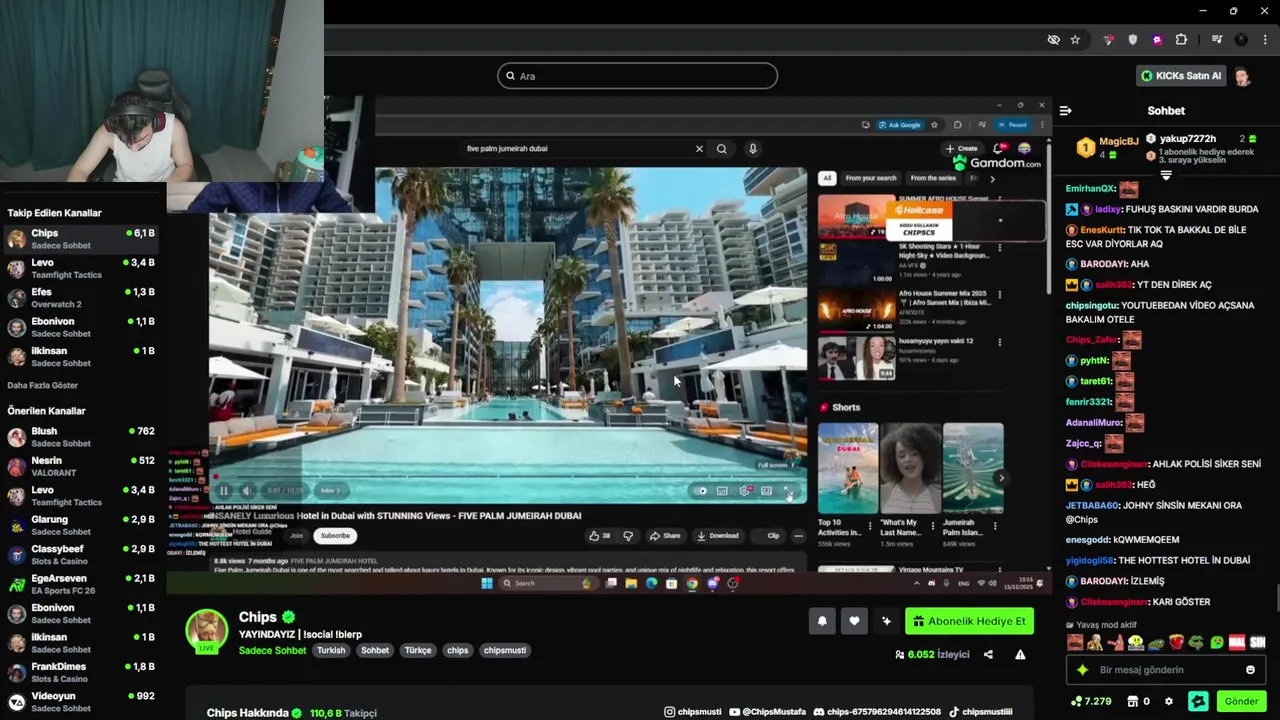Open more actions menu beside Clip
Image resolution: width=1280 pixels, height=720 pixels.
pos(798,536)
